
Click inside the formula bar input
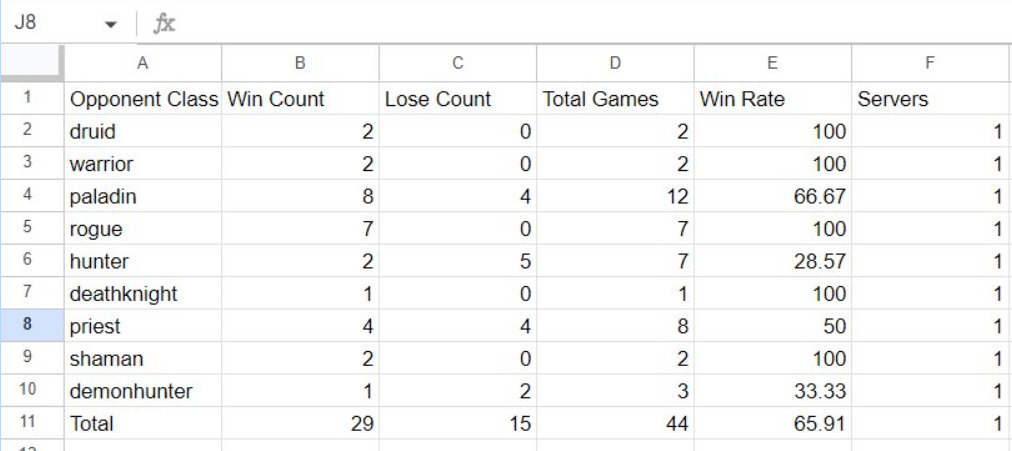tap(594, 24)
